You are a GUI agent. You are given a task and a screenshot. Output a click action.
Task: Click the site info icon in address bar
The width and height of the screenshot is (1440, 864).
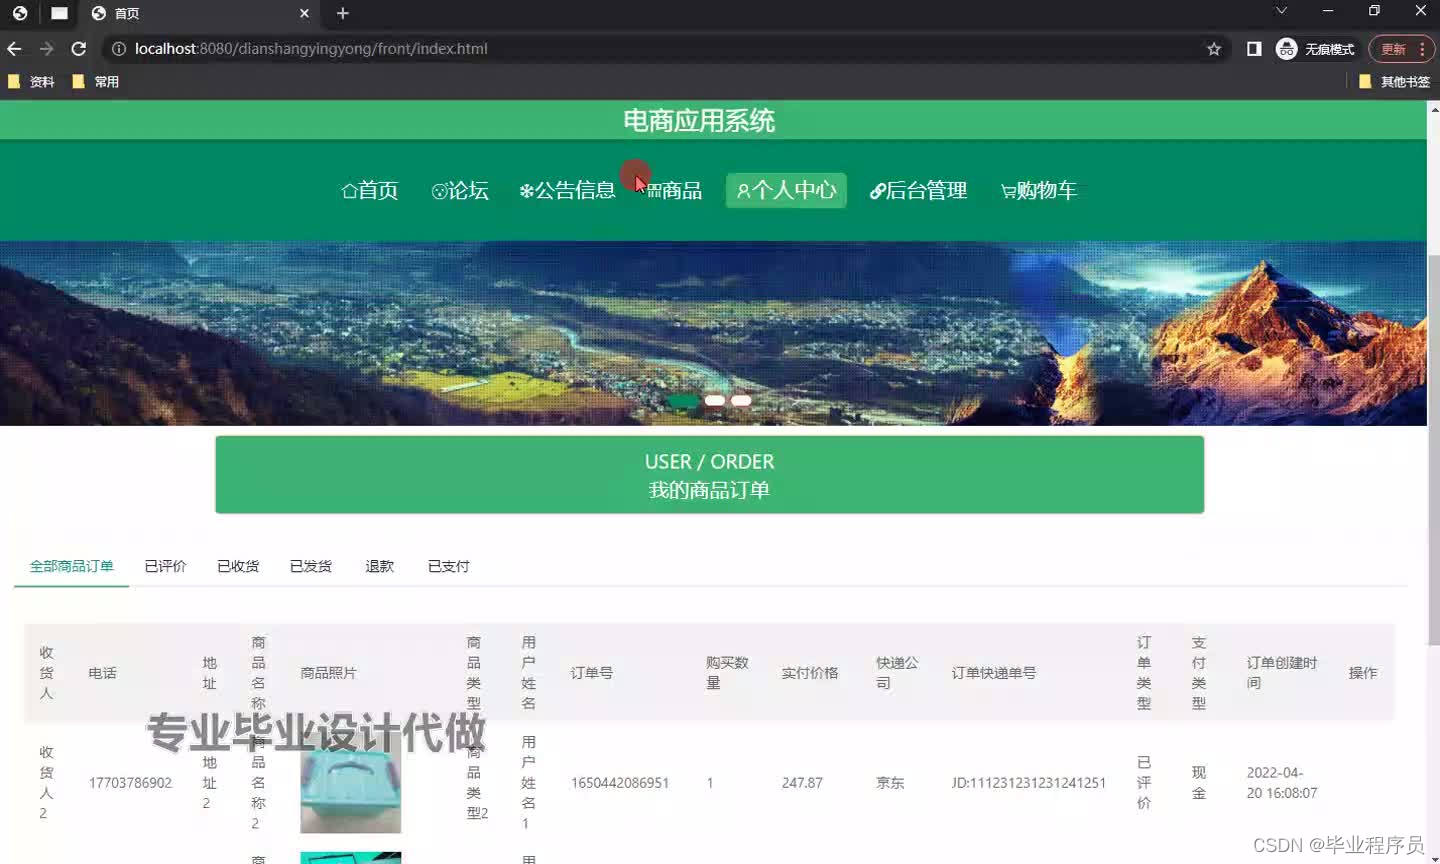(x=118, y=48)
